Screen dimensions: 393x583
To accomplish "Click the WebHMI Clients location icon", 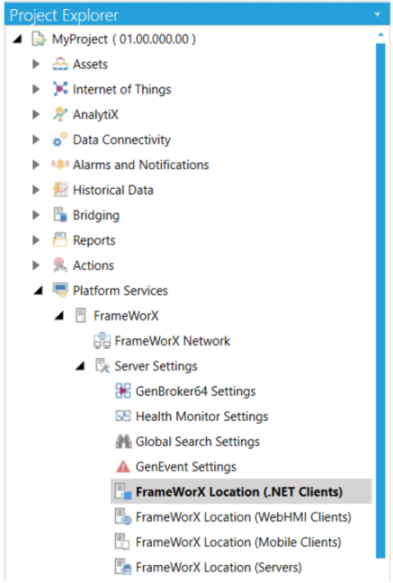I will (x=123, y=517).
